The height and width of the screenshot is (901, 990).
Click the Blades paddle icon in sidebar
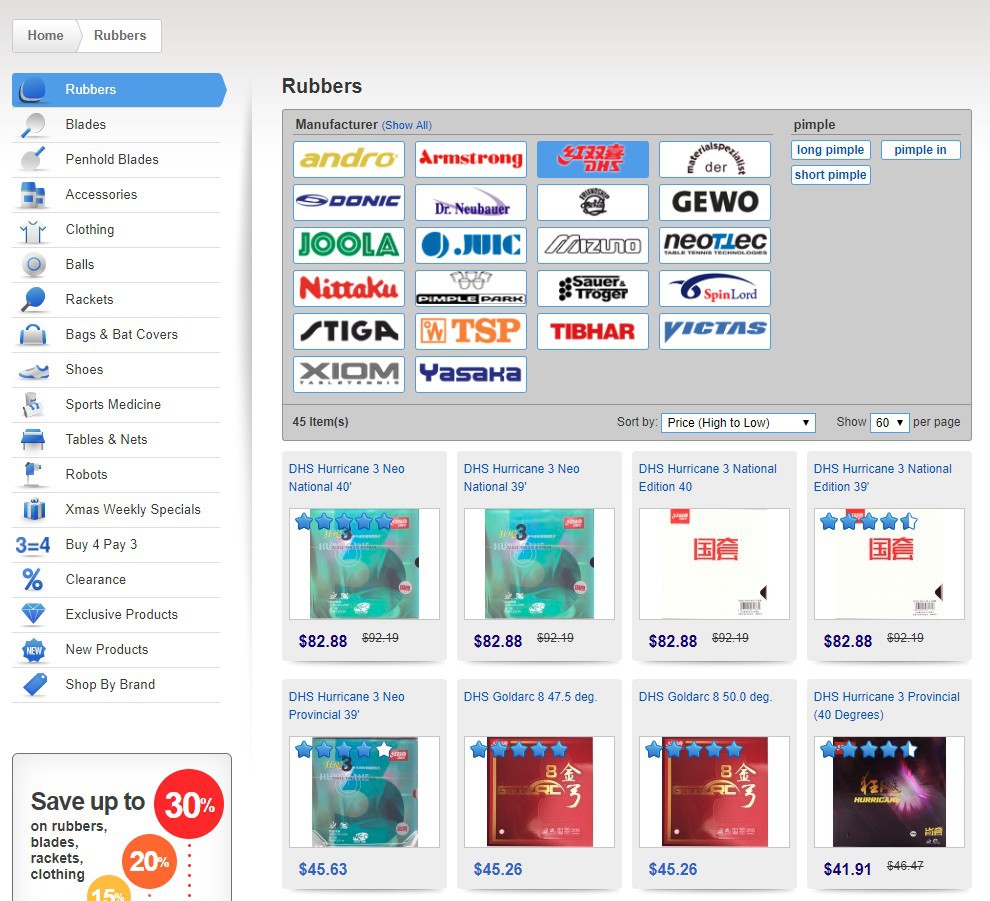coord(33,124)
